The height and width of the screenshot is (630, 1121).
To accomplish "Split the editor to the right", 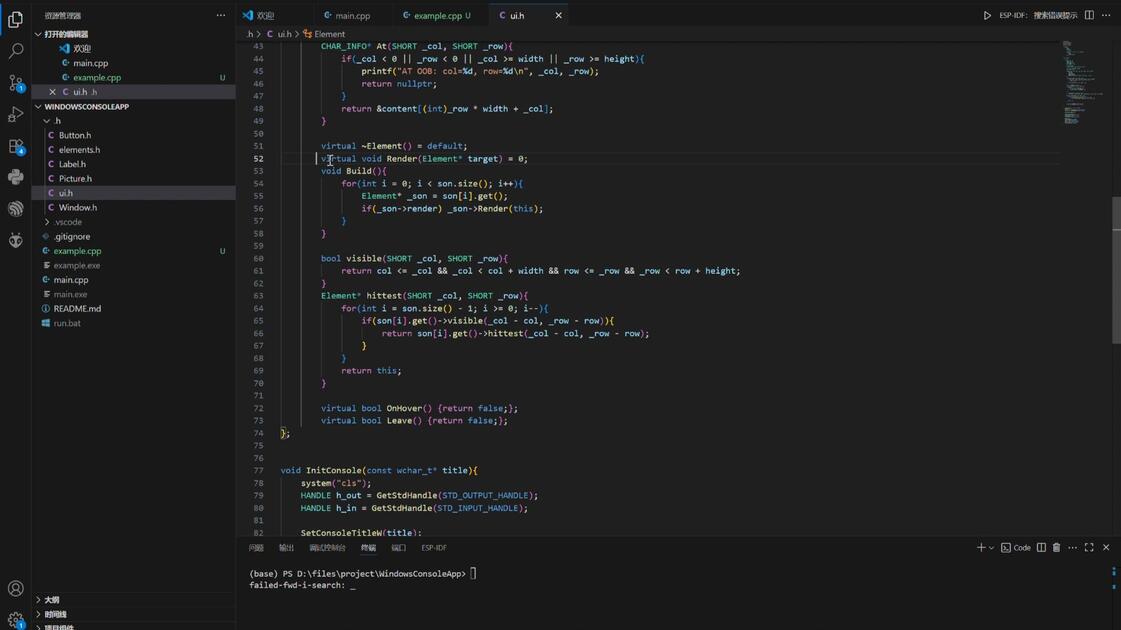I will pos(1089,15).
